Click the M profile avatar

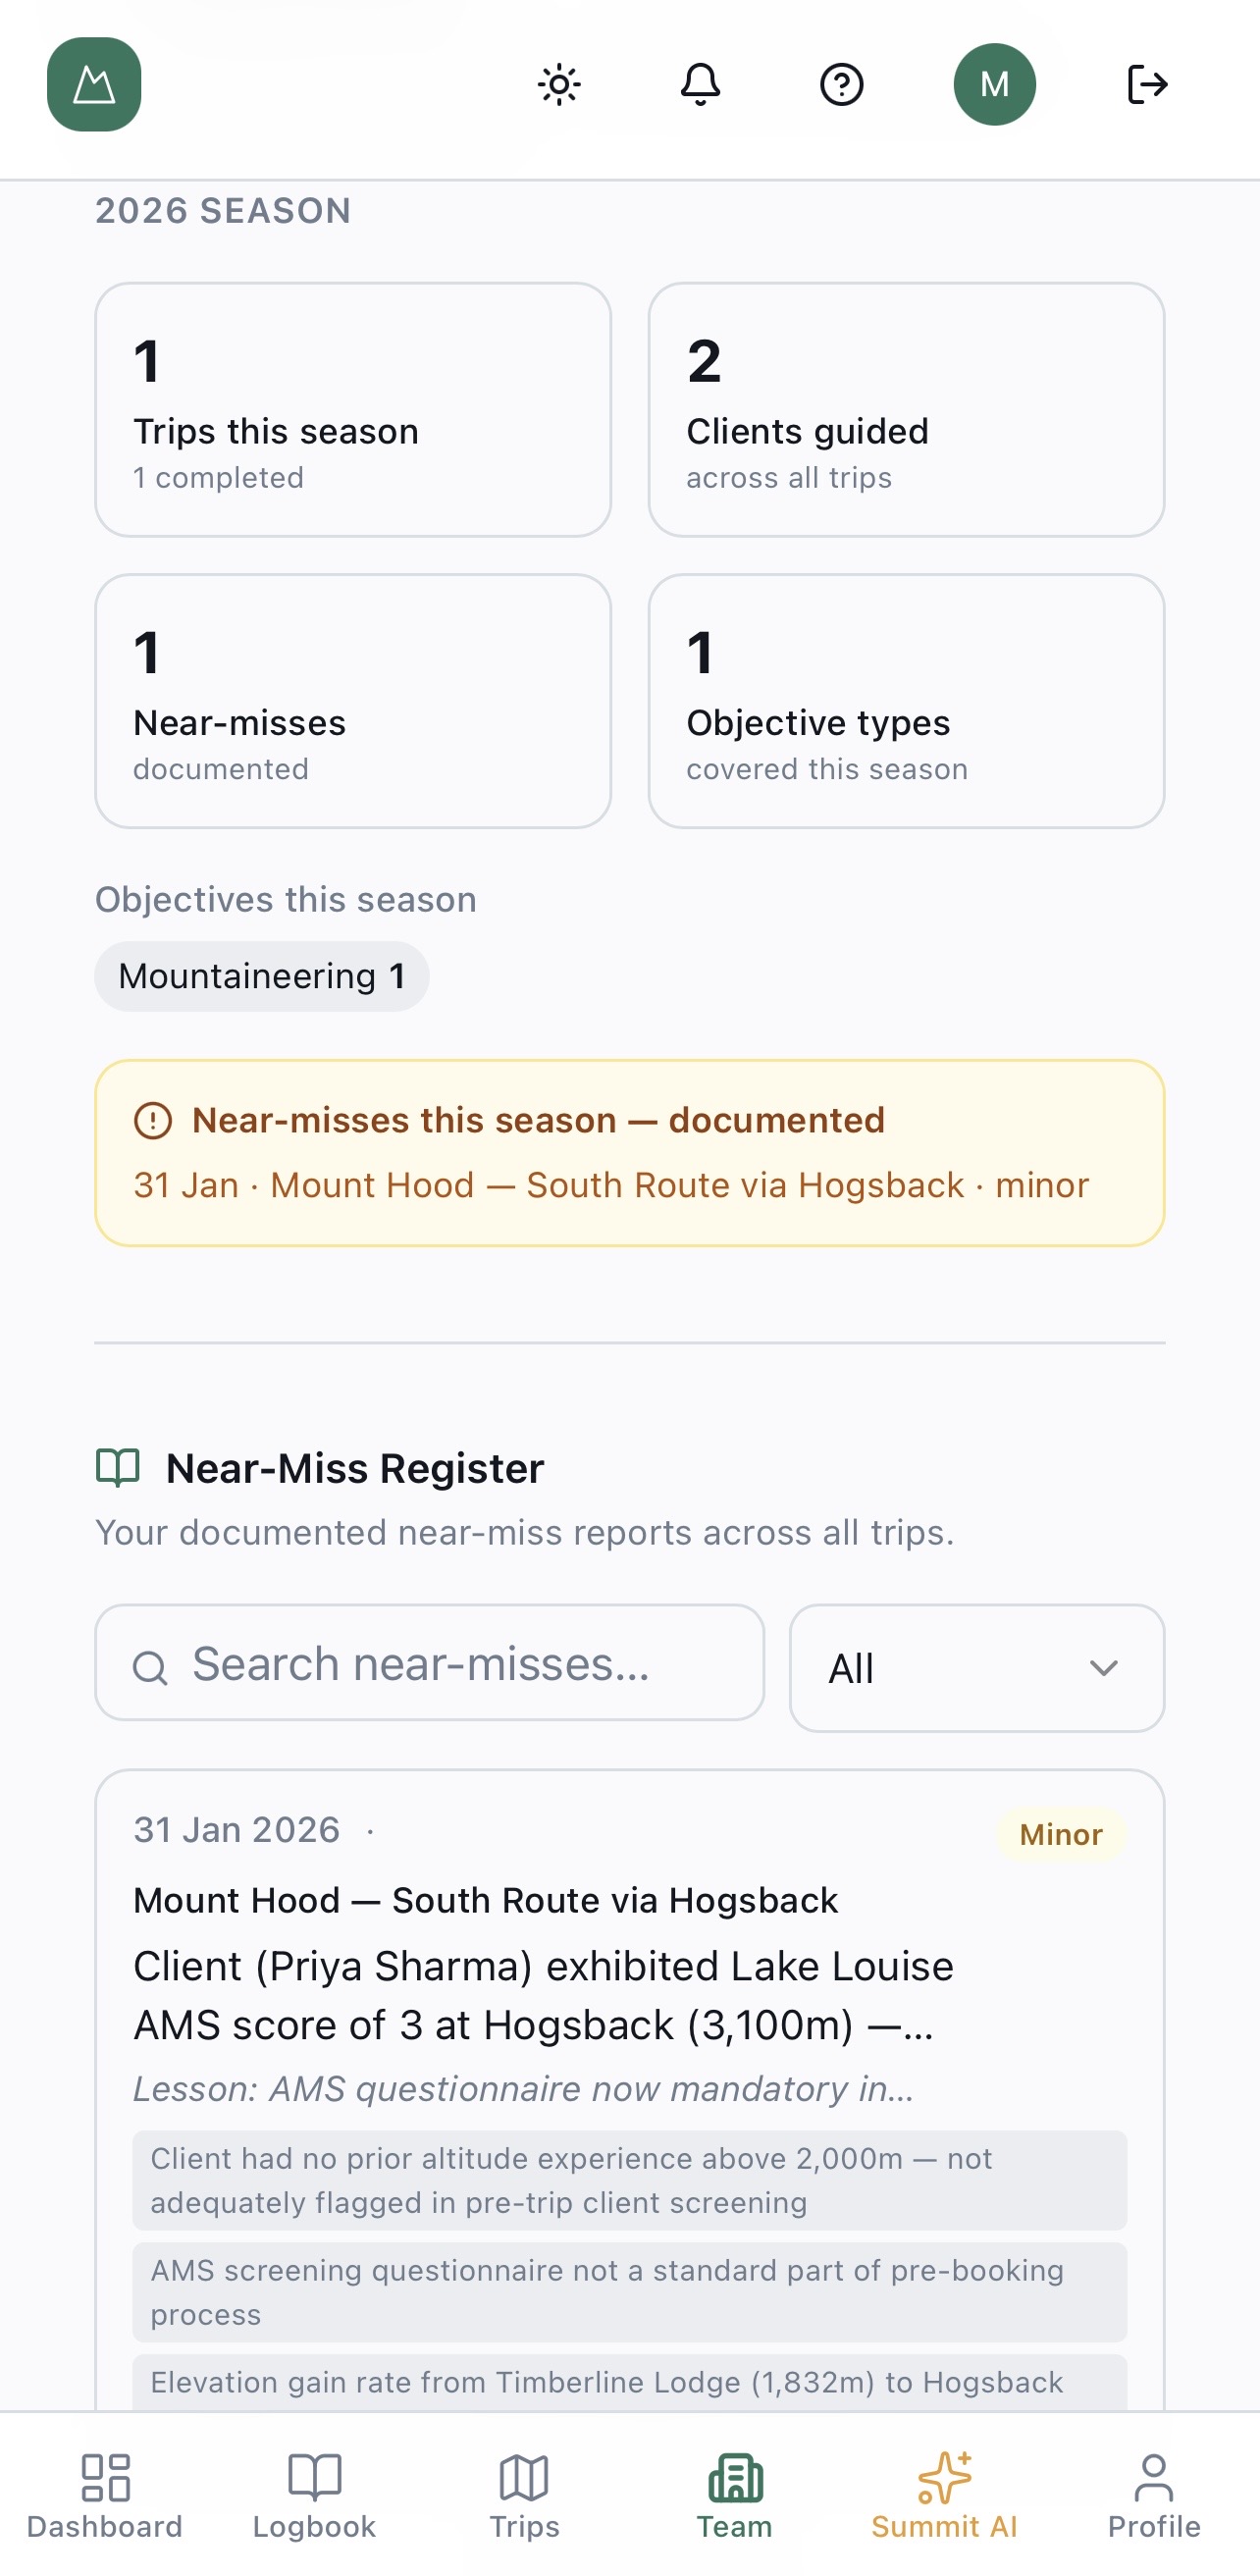pos(995,84)
